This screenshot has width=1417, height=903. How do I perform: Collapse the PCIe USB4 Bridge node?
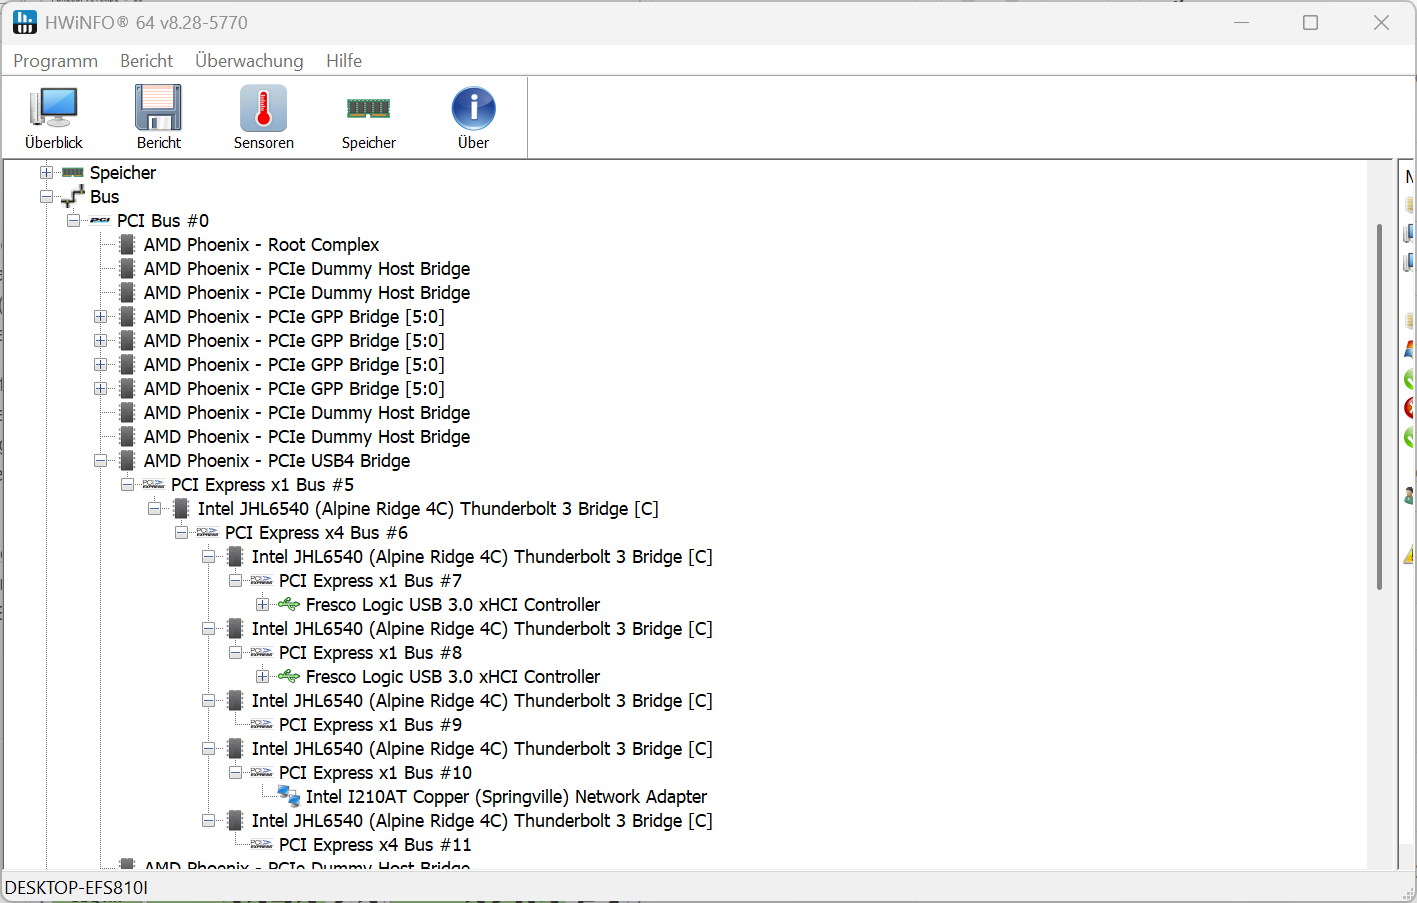100,460
